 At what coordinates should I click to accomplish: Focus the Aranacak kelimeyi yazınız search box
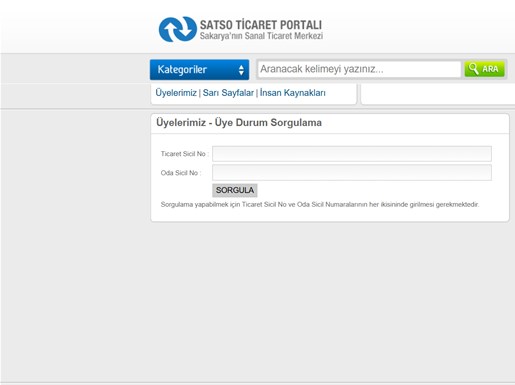(x=359, y=69)
